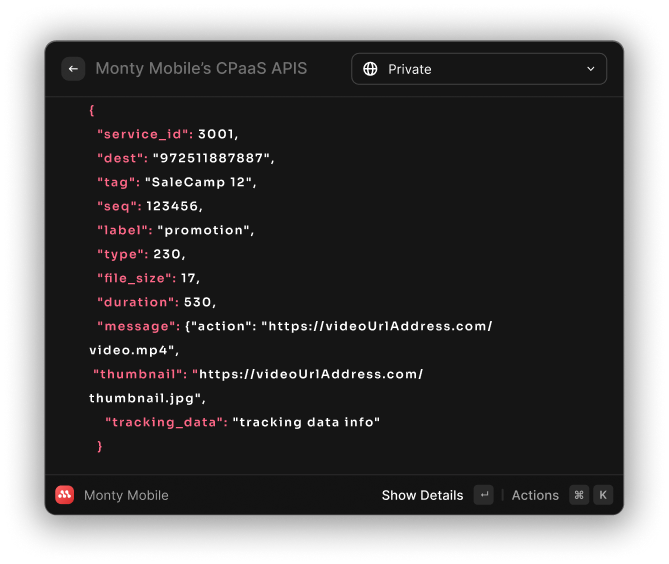This screenshot has width=669, height=564.
Task: Click the thumbnail.jpg line
Action: click(x=145, y=398)
